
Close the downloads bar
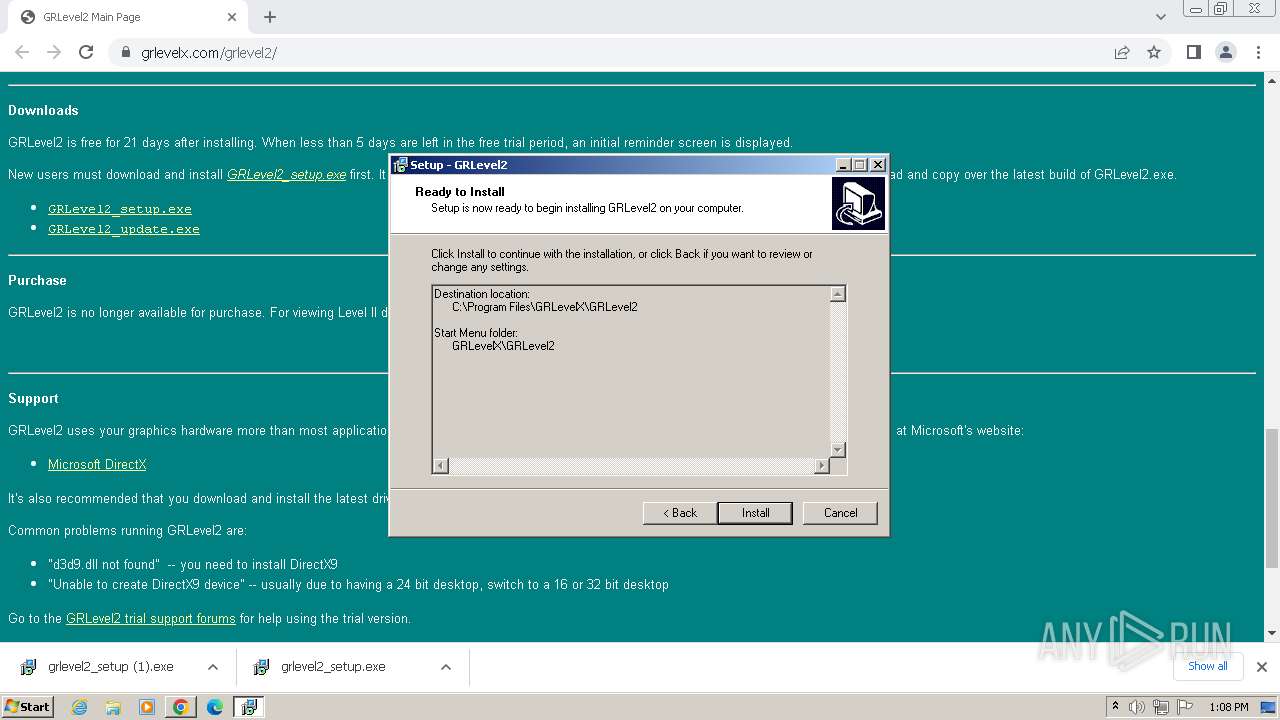[1262, 667]
